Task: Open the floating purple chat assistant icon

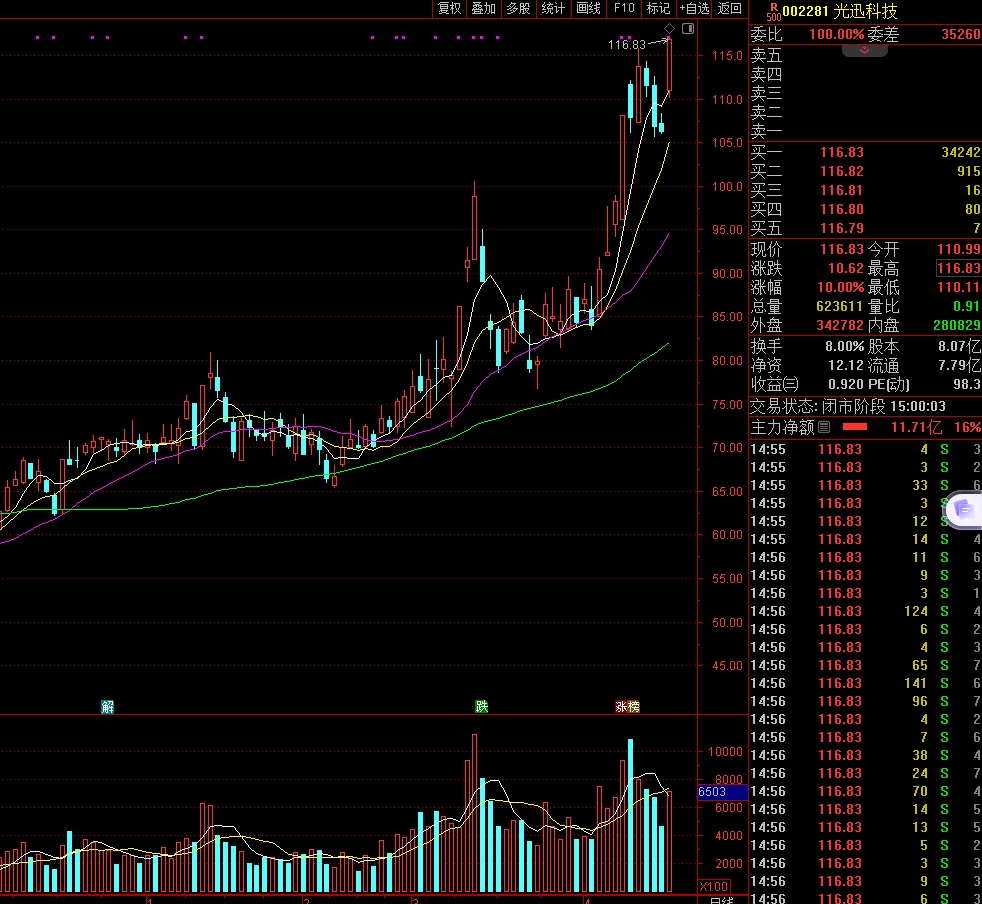Action: point(963,509)
